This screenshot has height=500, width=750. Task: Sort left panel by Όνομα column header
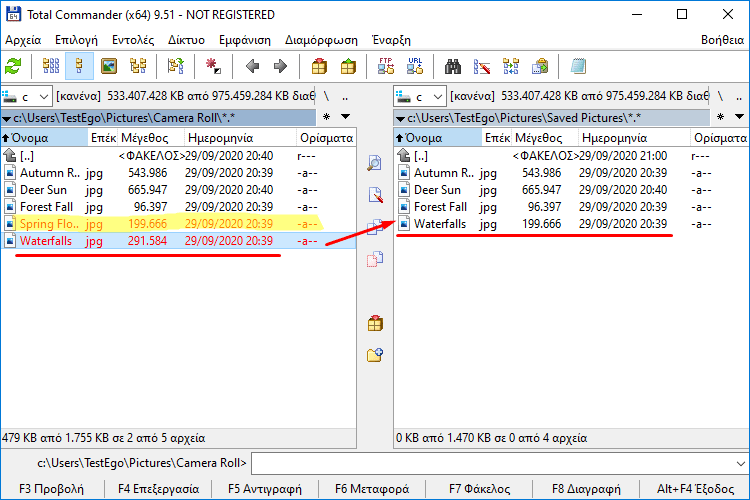tap(44, 138)
